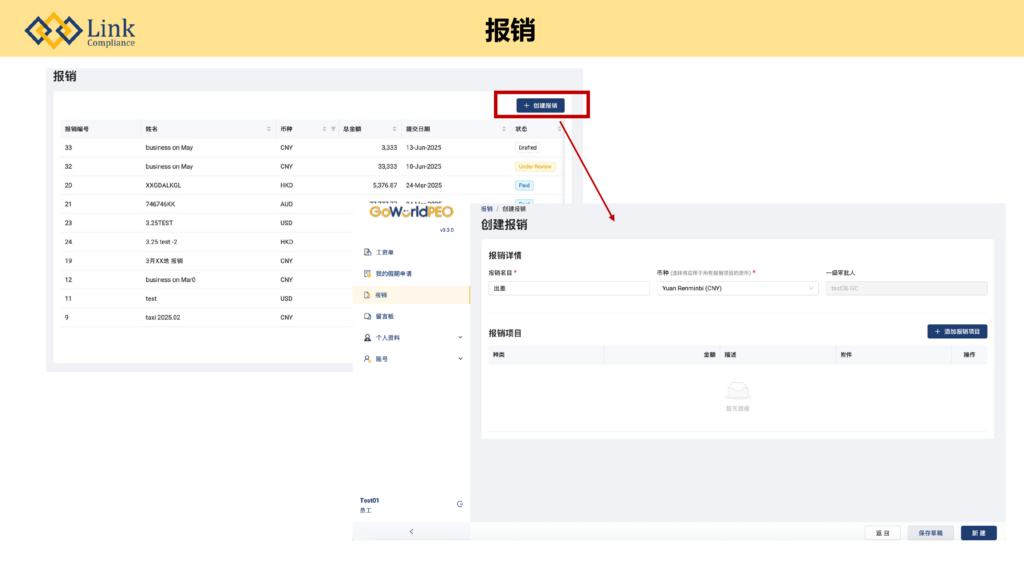This screenshot has height=576, width=1024.
Task: Click the 工资单 payslip icon in sidebar
Action: pos(367,253)
